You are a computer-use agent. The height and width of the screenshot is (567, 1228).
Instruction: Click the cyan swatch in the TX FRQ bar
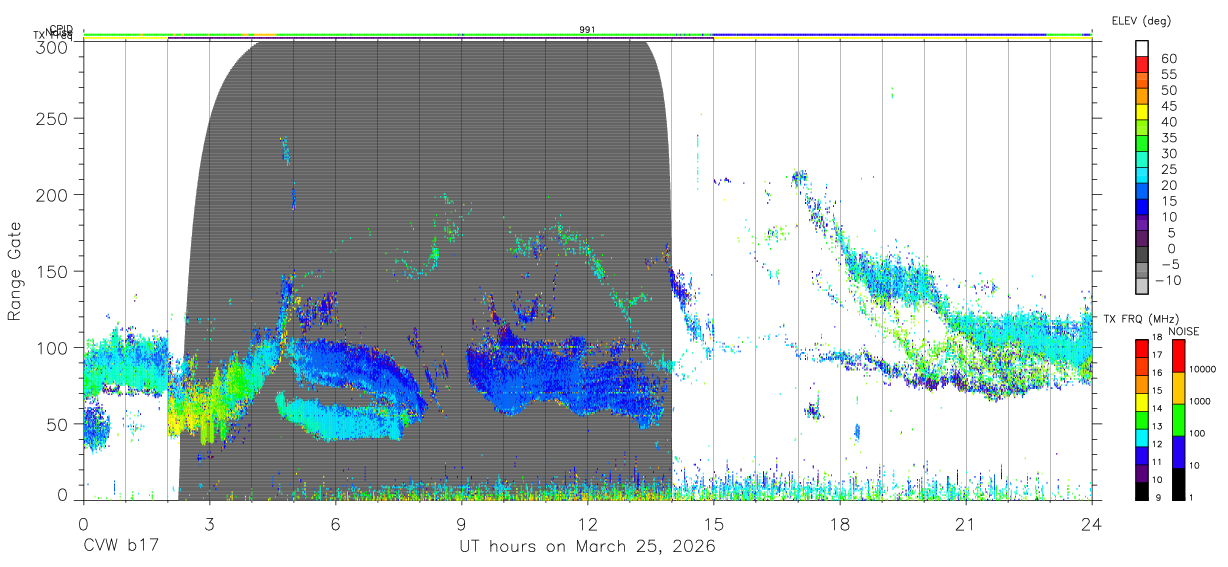(x=1142, y=438)
